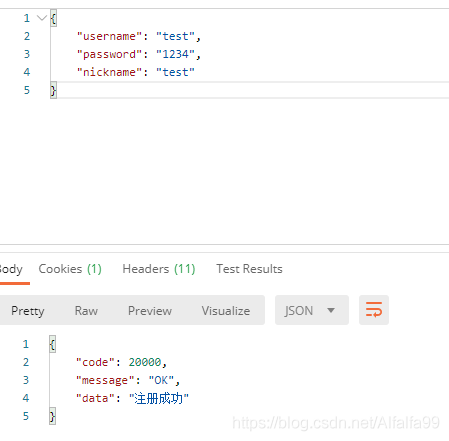Screen dimensions: 449x441
Task: Toggle word wrap icon in response toolbar
Action: point(374,310)
